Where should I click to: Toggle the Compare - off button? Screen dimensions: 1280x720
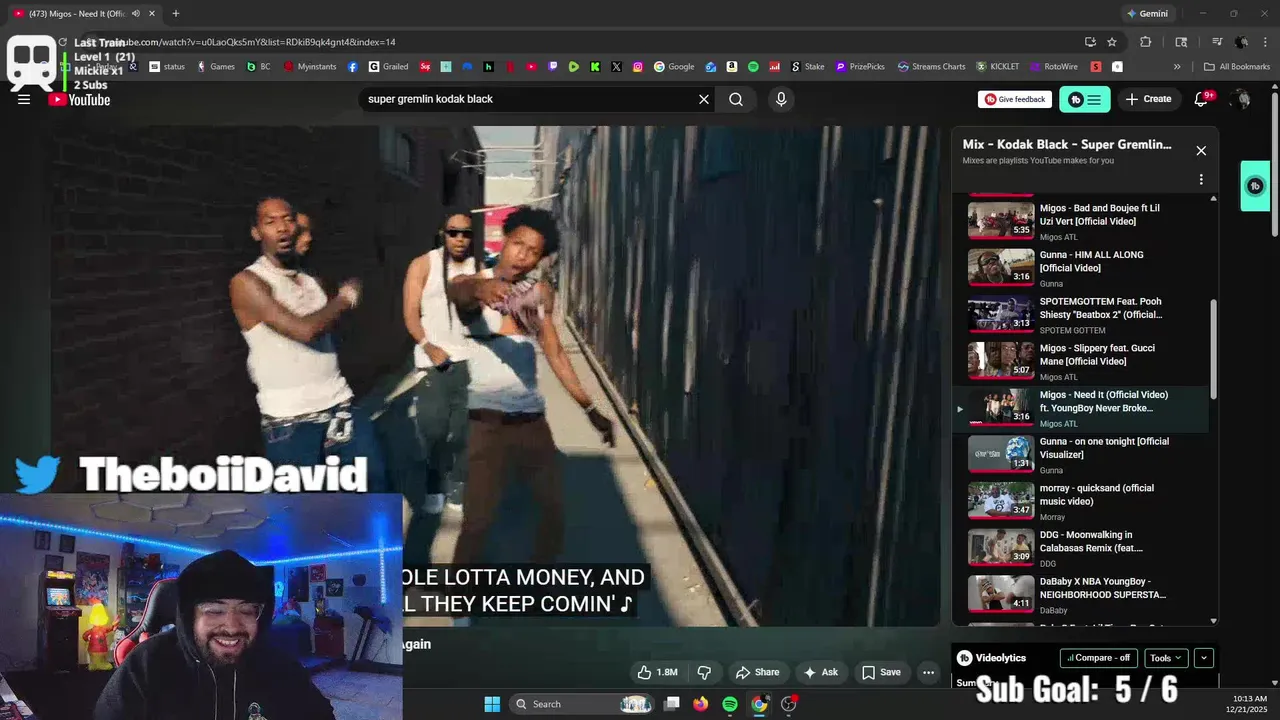[1099, 658]
